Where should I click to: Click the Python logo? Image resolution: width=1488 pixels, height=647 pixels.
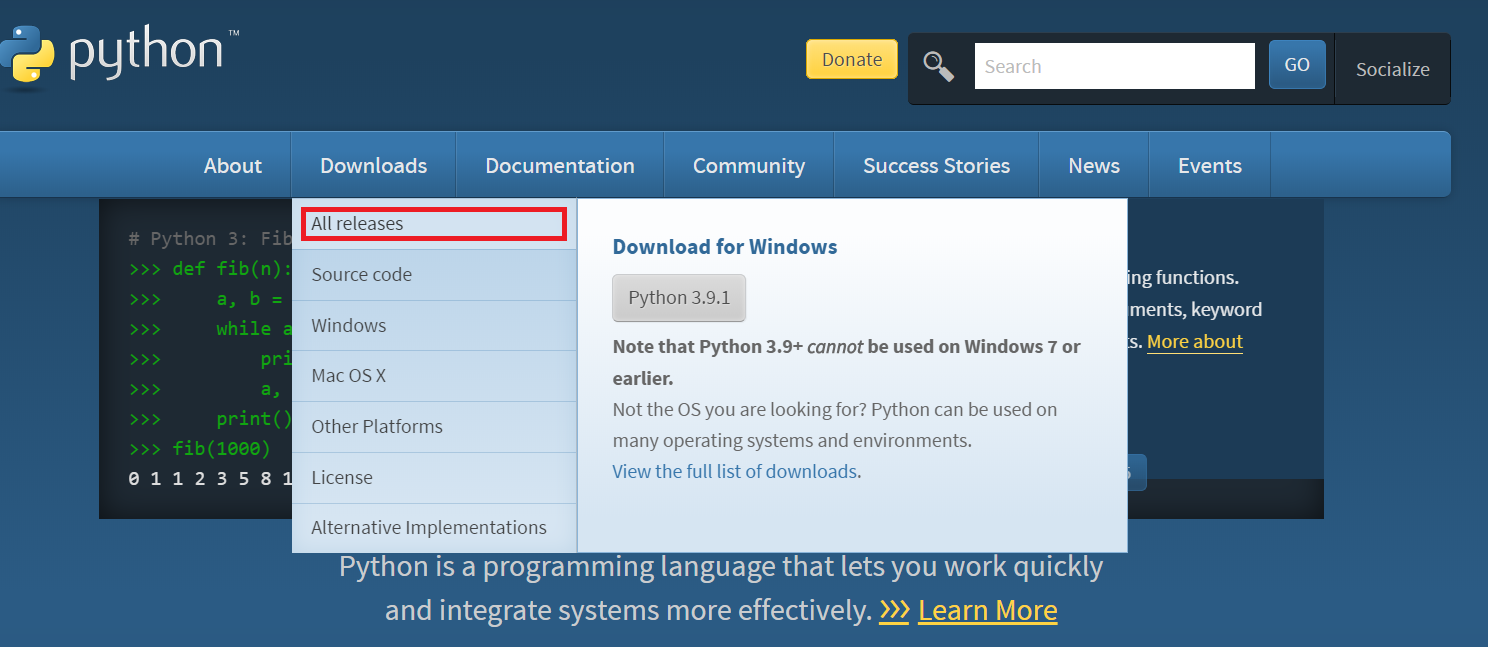click(x=120, y=55)
